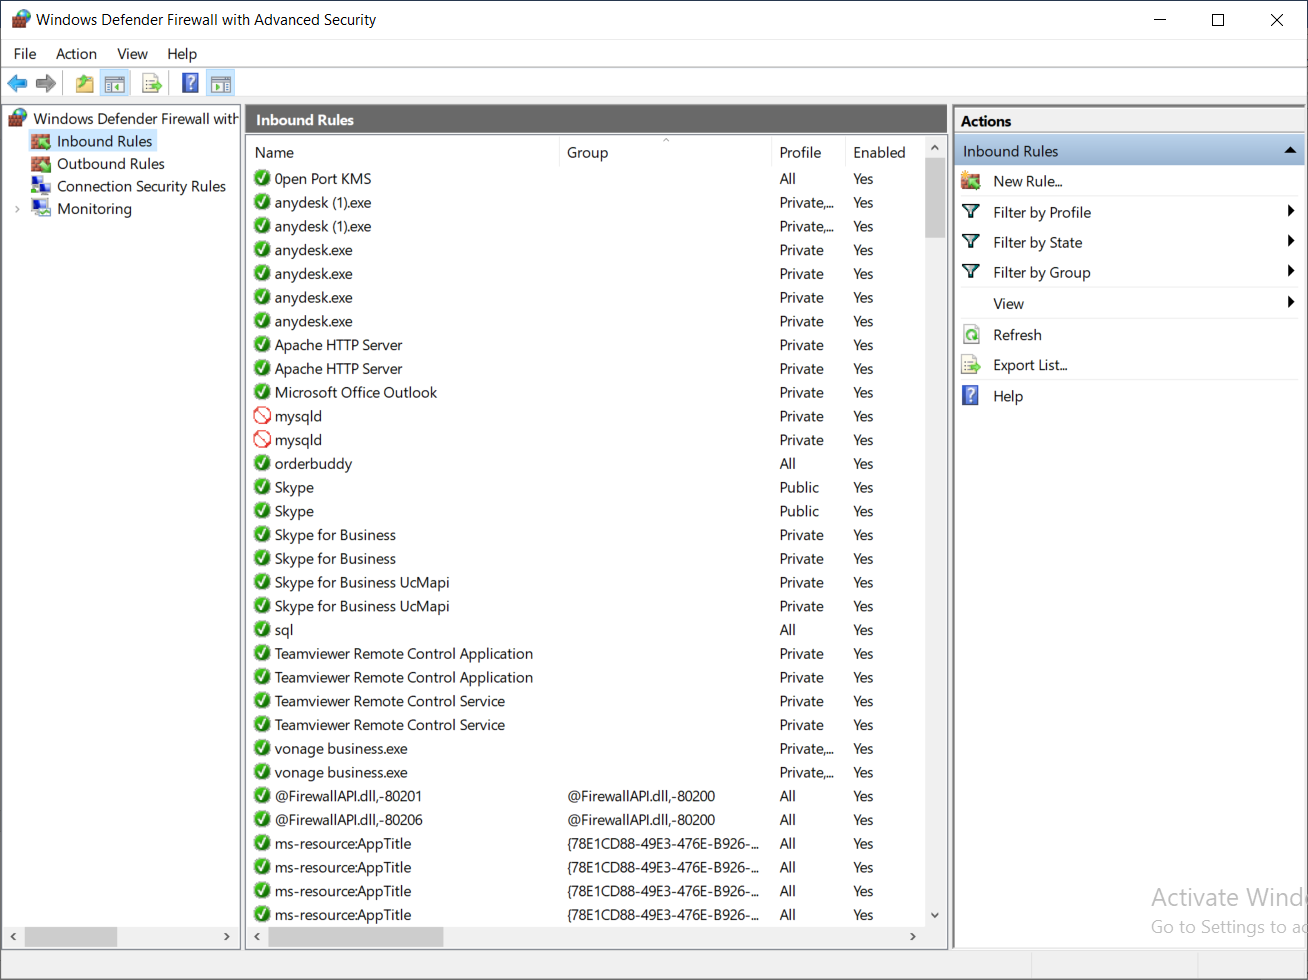Expand Filter by Group submenu arrow
Viewport: 1308px width, 980px height.
click(1291, 271)
